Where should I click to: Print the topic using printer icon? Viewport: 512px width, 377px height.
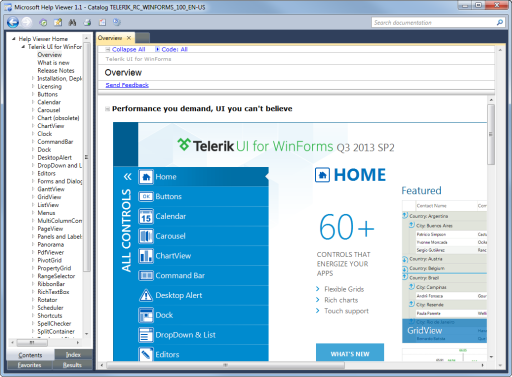coord(87,23)
